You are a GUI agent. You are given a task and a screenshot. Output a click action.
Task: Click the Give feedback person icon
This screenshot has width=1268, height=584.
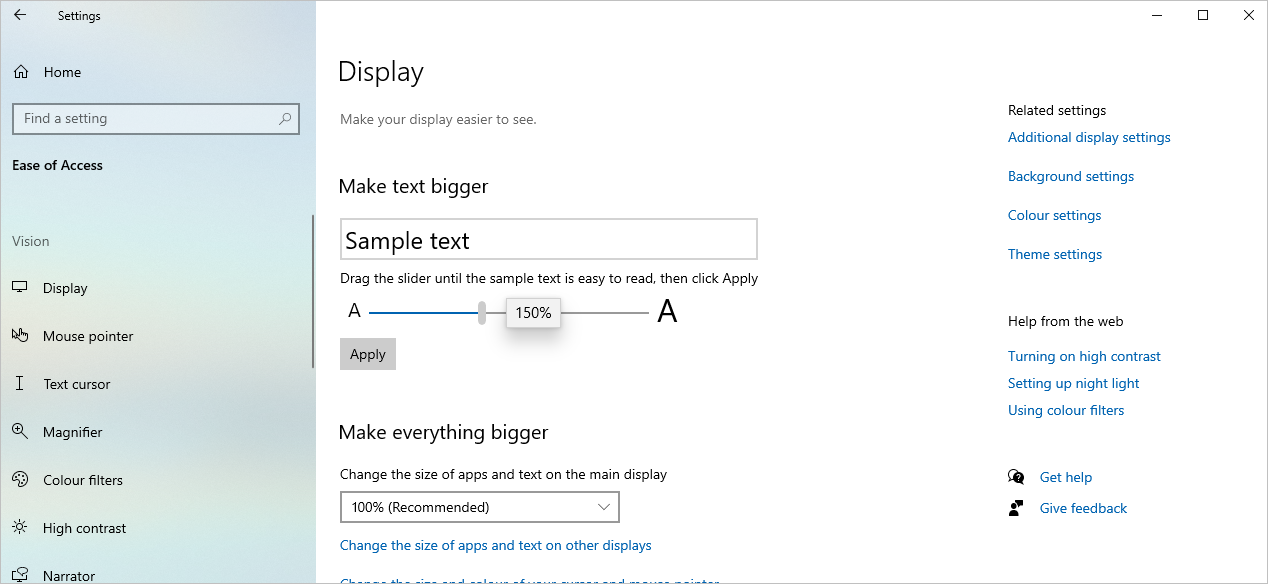1017,508
